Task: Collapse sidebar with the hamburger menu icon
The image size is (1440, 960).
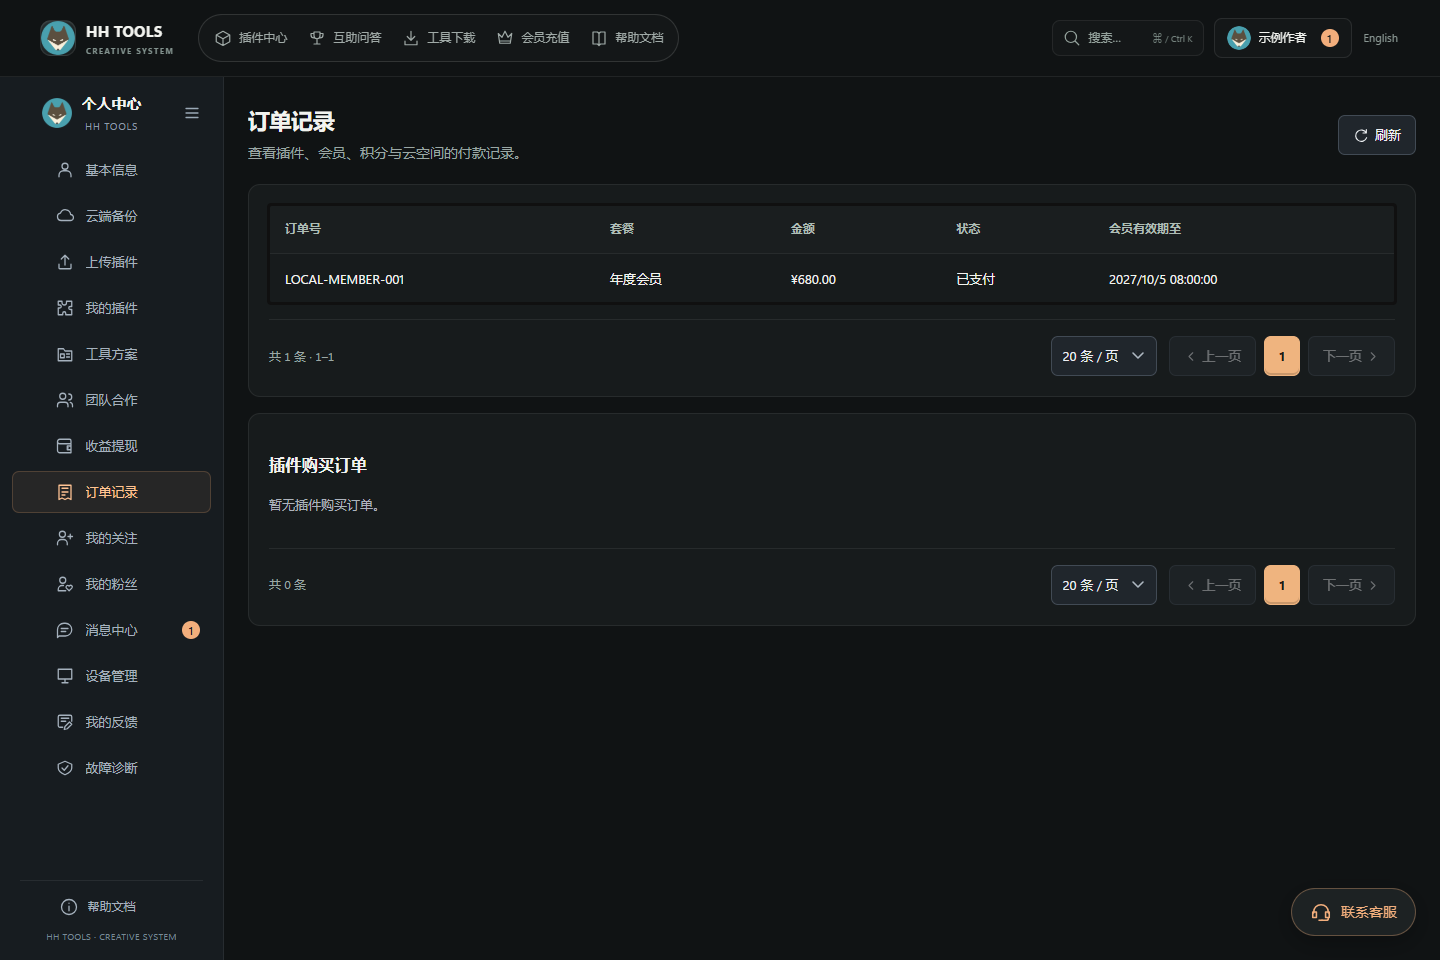Action: click(192, 113)
